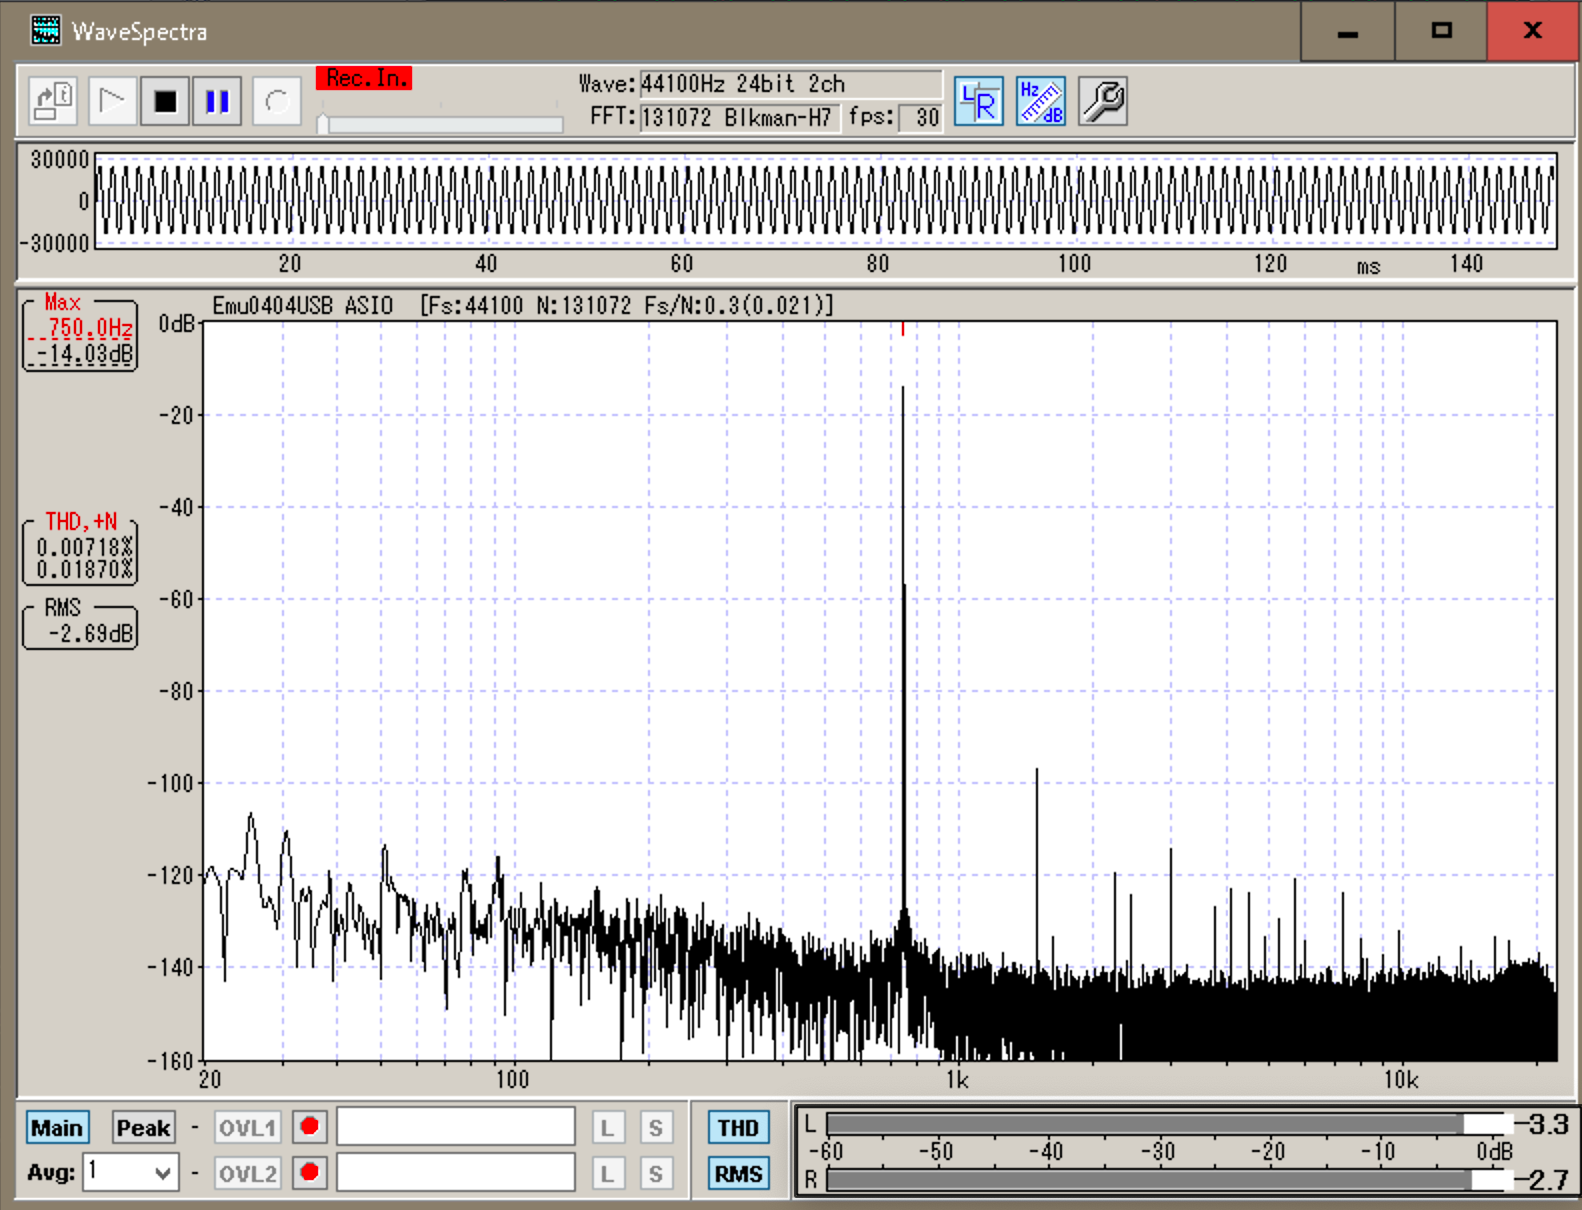Click the Max frequency readout 750.0Hz

(90, 328)
